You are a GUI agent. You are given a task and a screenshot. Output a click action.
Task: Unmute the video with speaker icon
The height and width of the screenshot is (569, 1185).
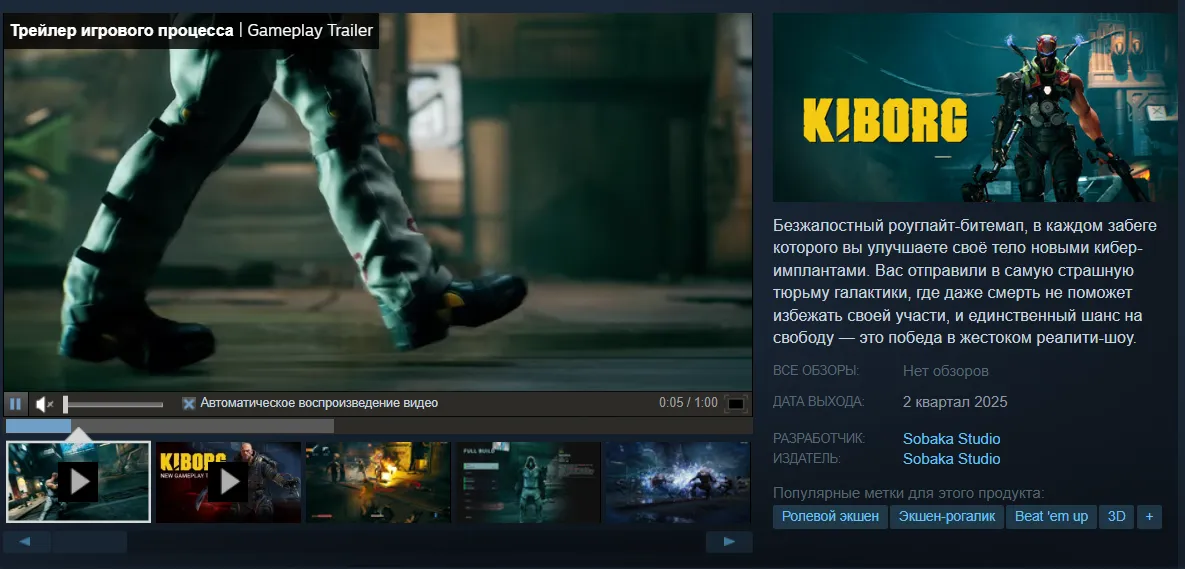click(x=44, y=404)
